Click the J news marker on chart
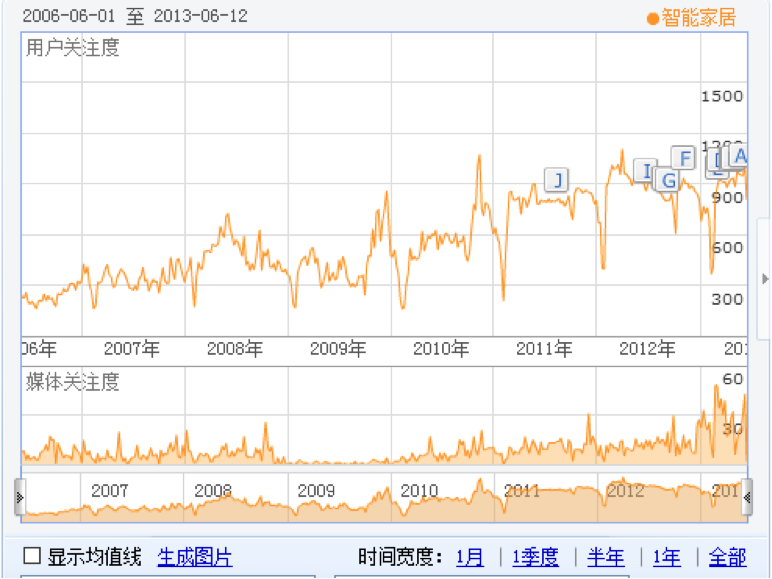The image size is (772, 579). coord(556,180)
